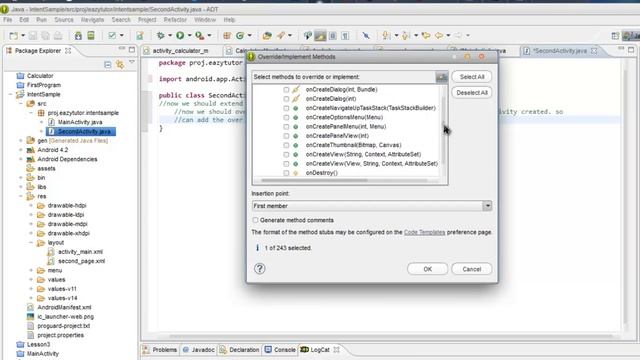Collapse the src folder node
640x360 pixels.
tap(21, 104)
